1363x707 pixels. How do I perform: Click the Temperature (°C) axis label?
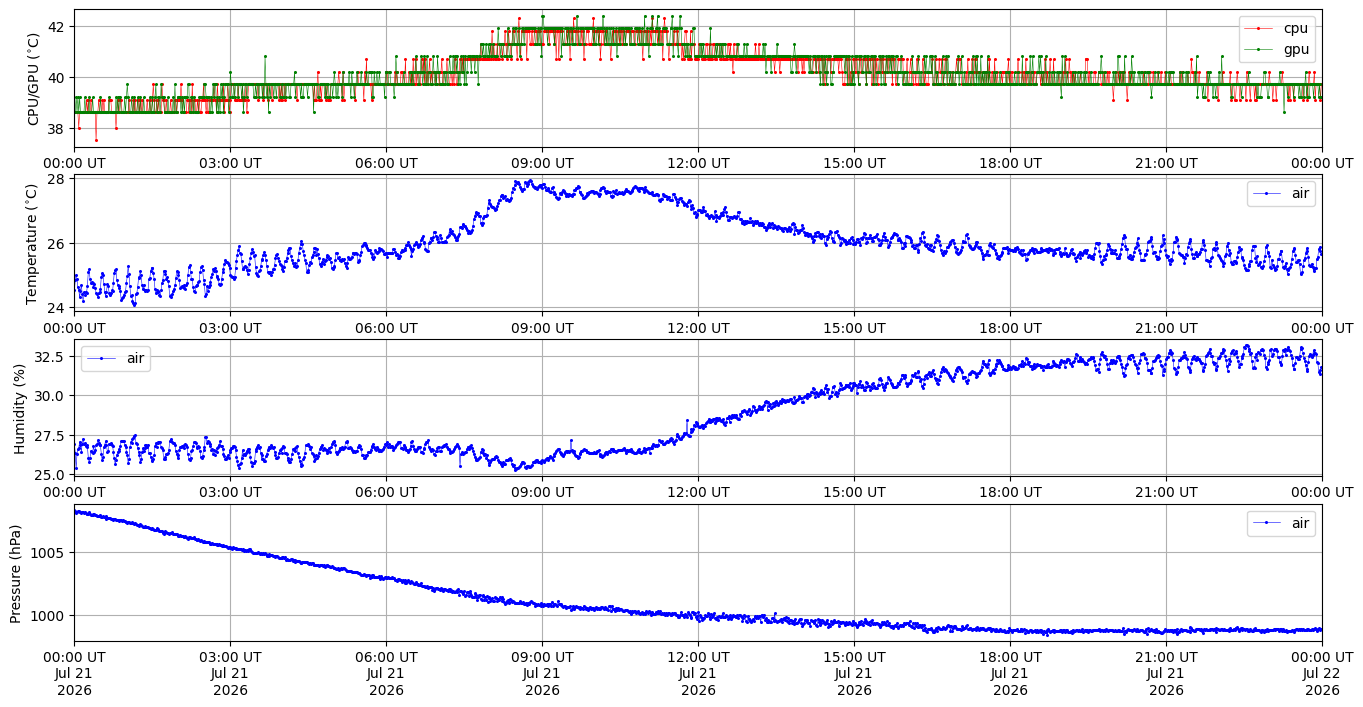(31, 243)
